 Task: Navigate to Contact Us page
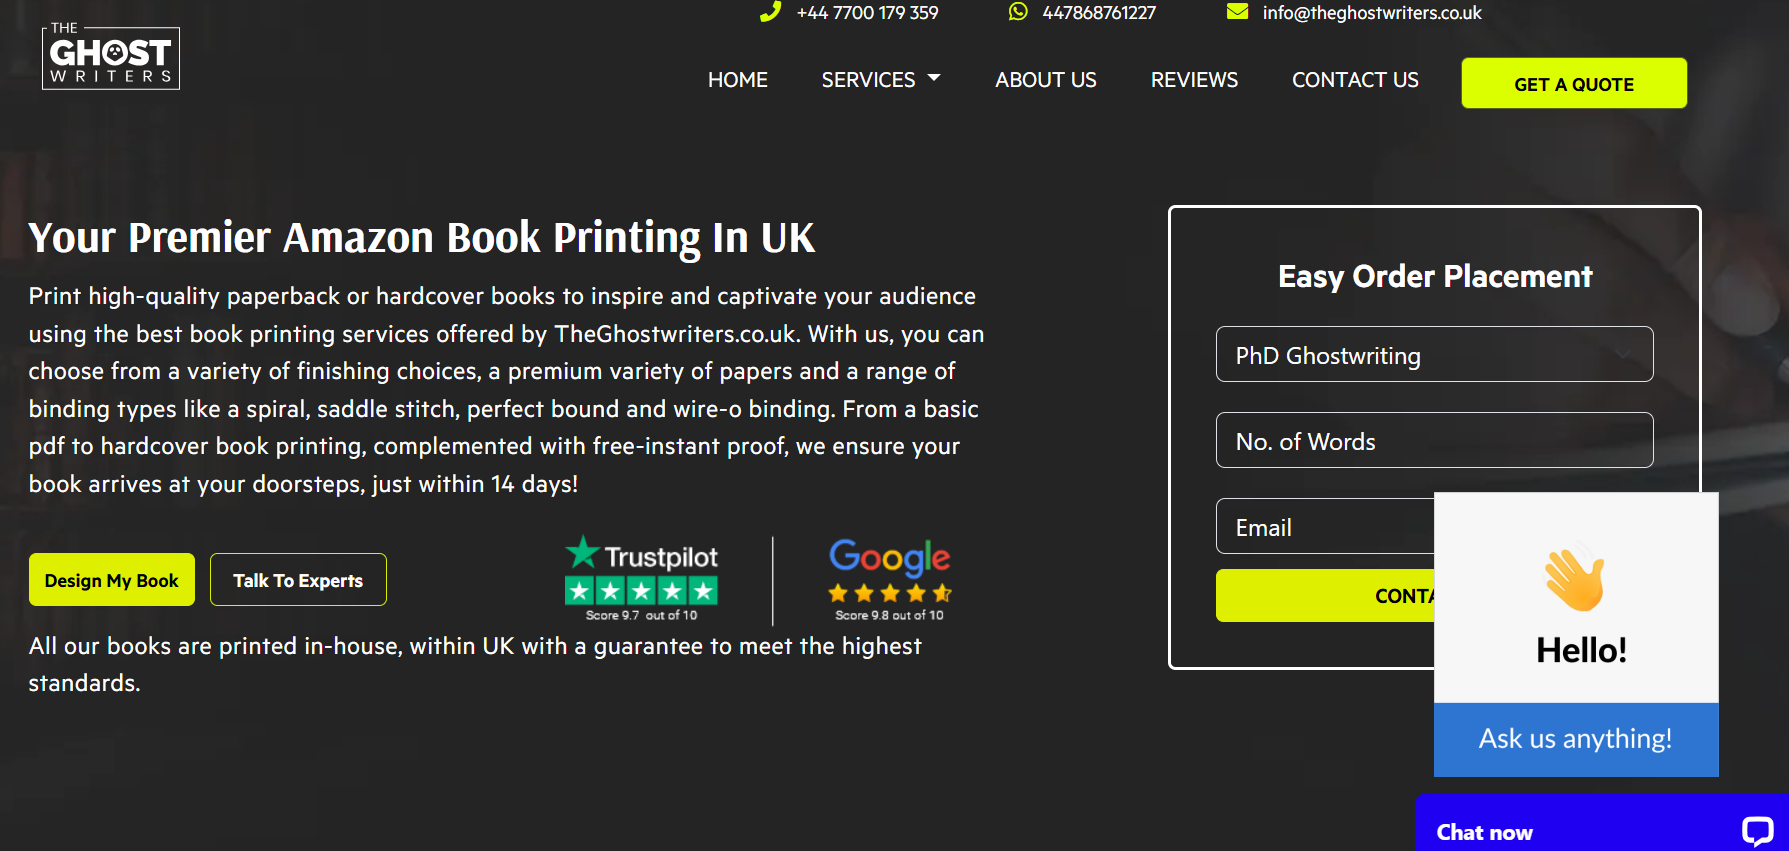tap(1355, 80)
